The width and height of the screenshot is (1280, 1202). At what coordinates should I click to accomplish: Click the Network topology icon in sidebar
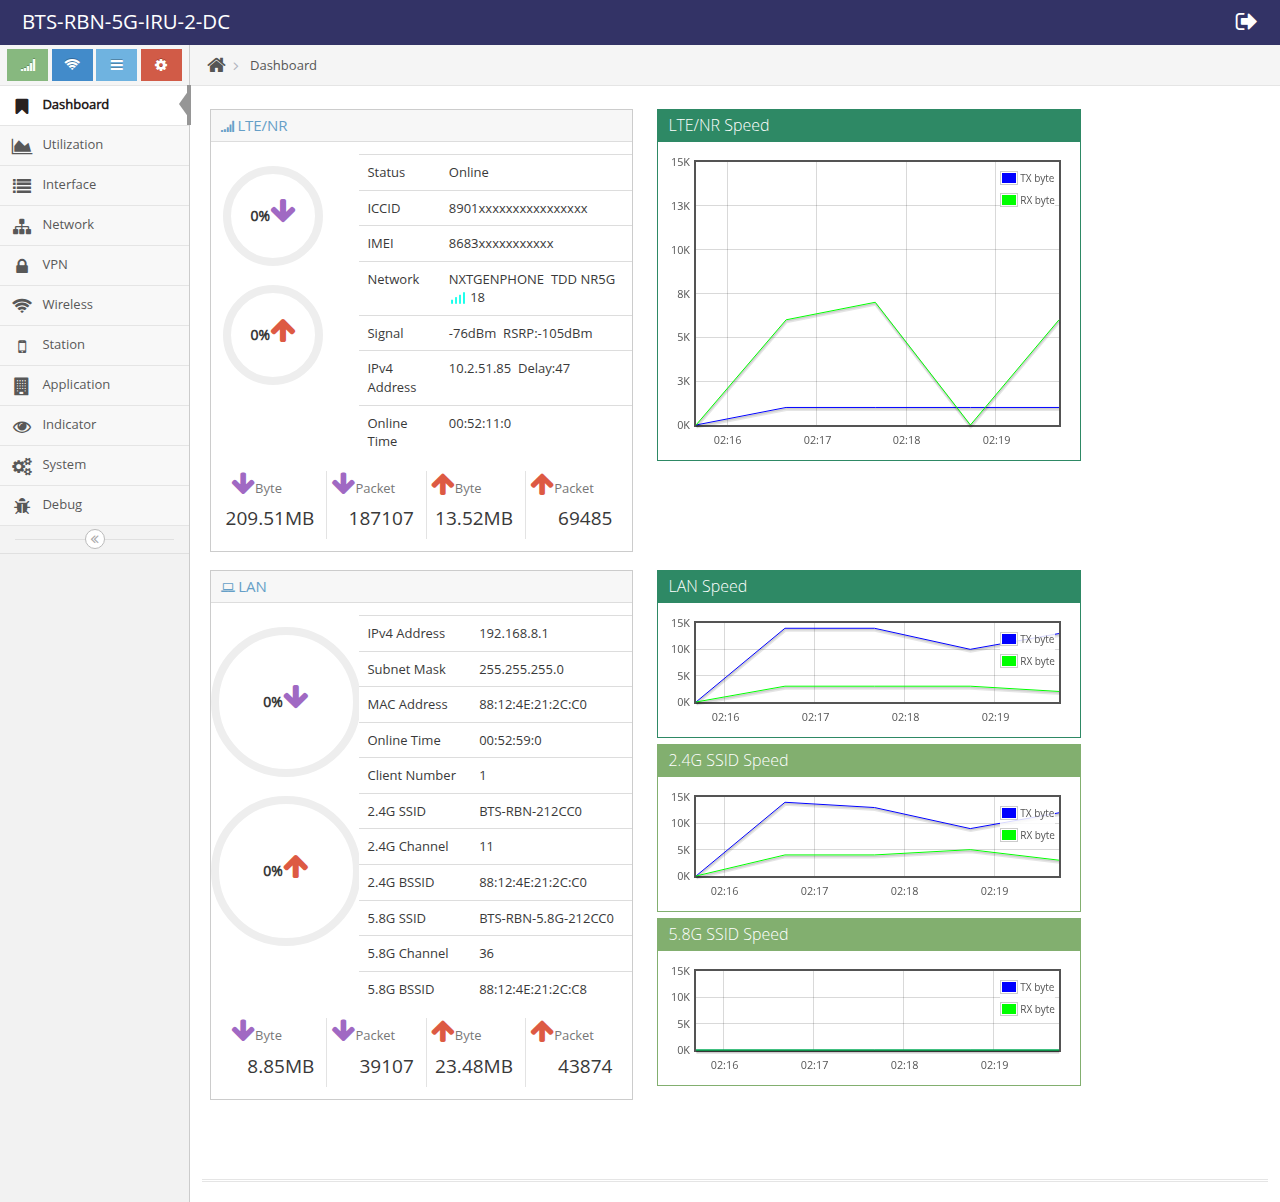[22, 226]
